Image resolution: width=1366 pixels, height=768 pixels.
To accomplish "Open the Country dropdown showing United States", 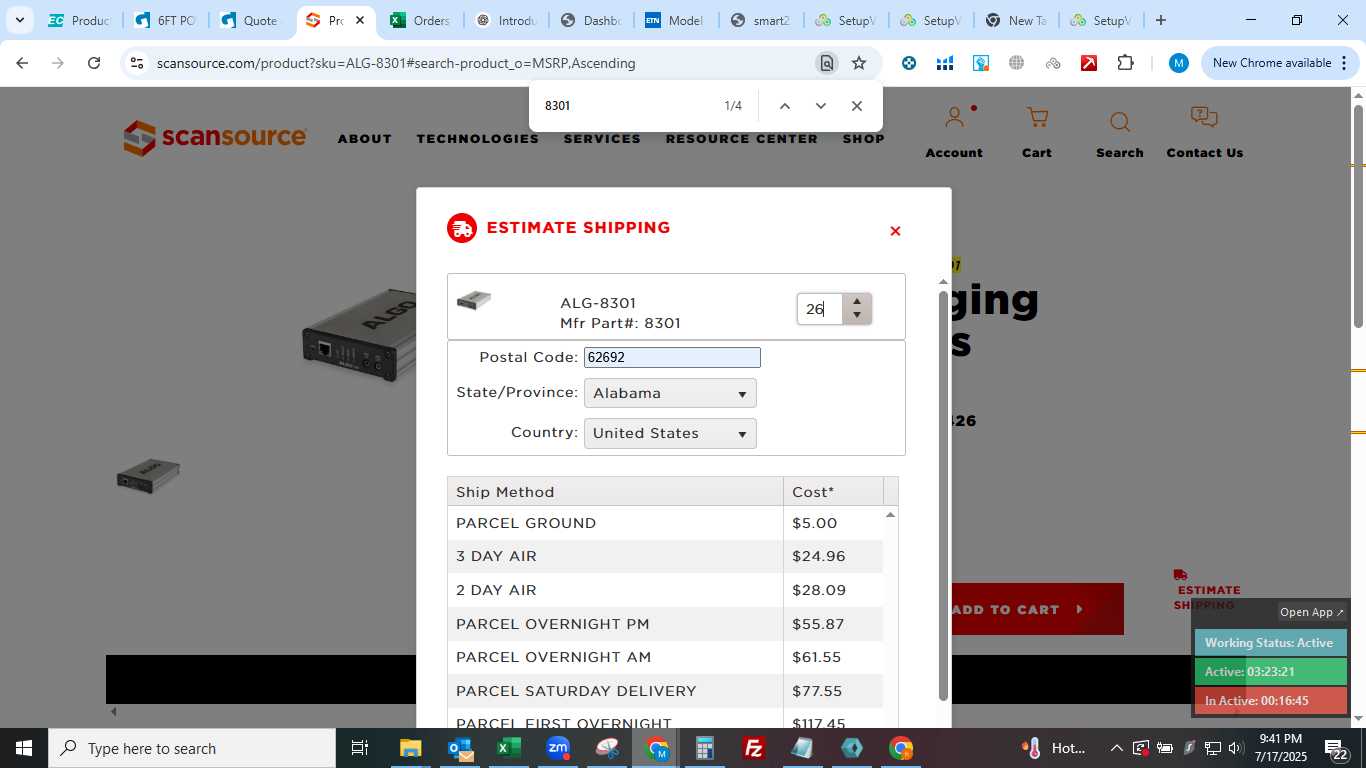I will tap(670, 433).
